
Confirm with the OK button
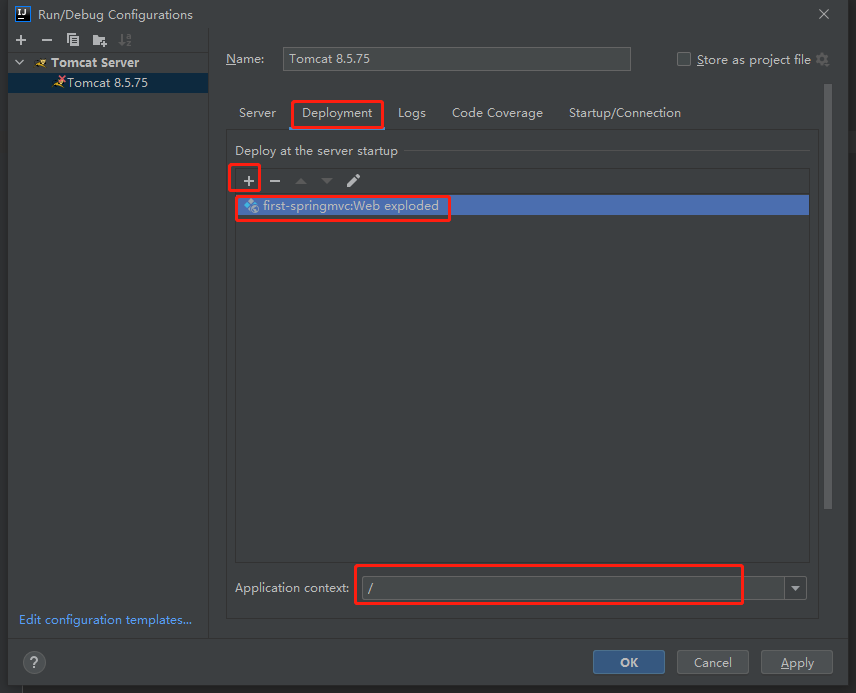629,662
